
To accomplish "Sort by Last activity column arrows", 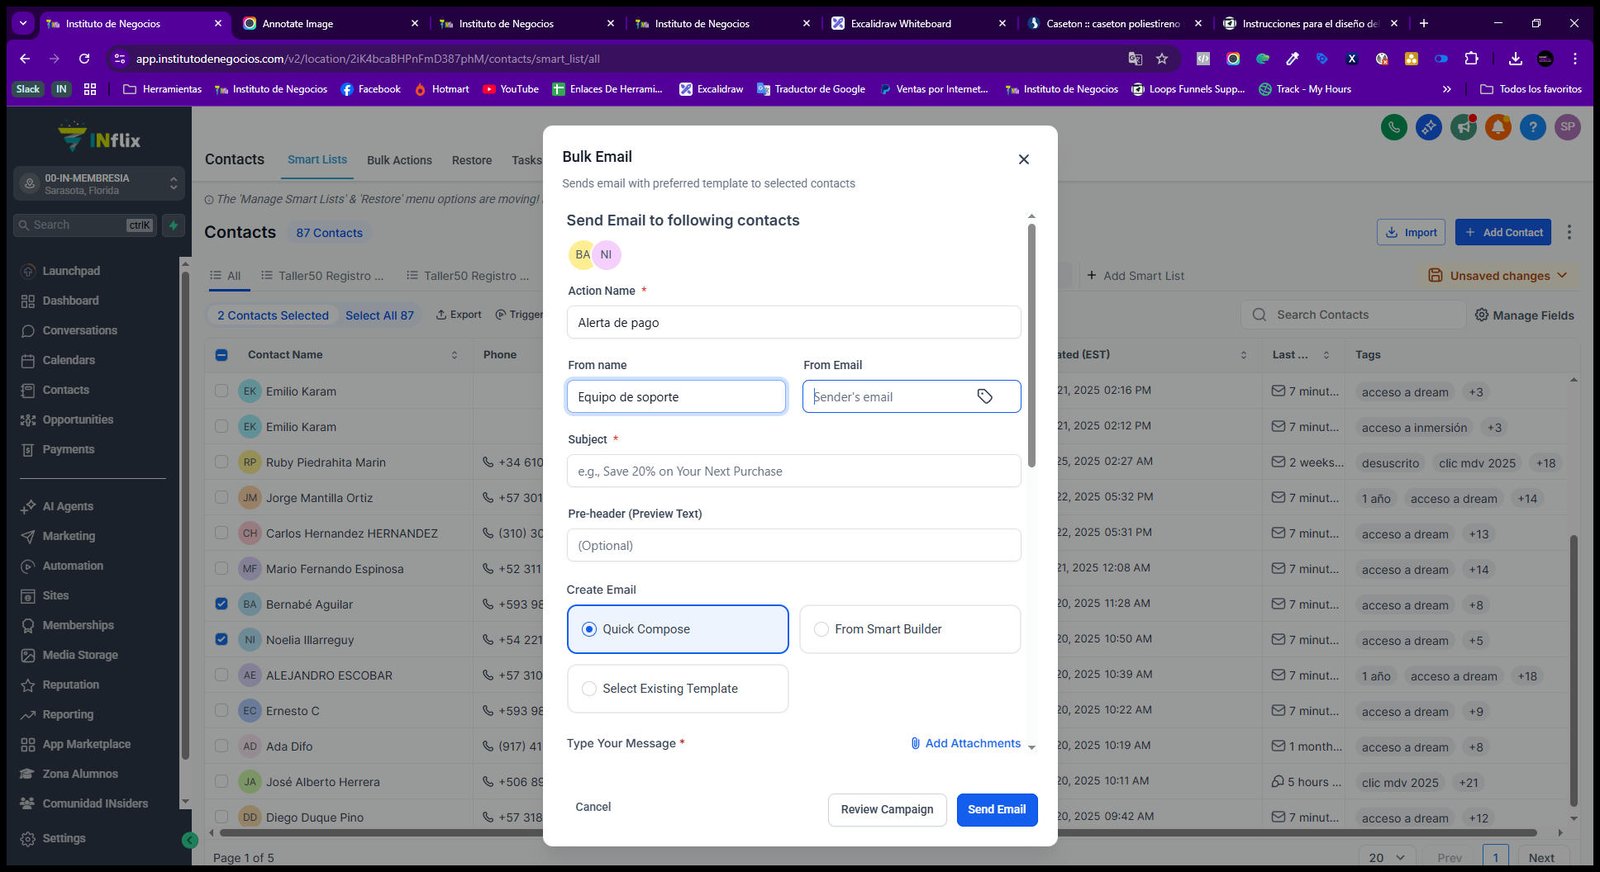I will tap(1326, 355).
